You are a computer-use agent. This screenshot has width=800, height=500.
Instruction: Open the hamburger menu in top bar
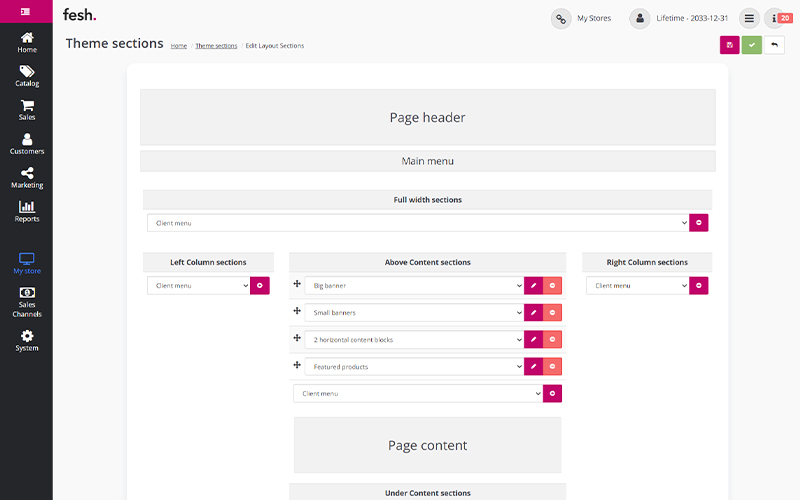[749, 18]
